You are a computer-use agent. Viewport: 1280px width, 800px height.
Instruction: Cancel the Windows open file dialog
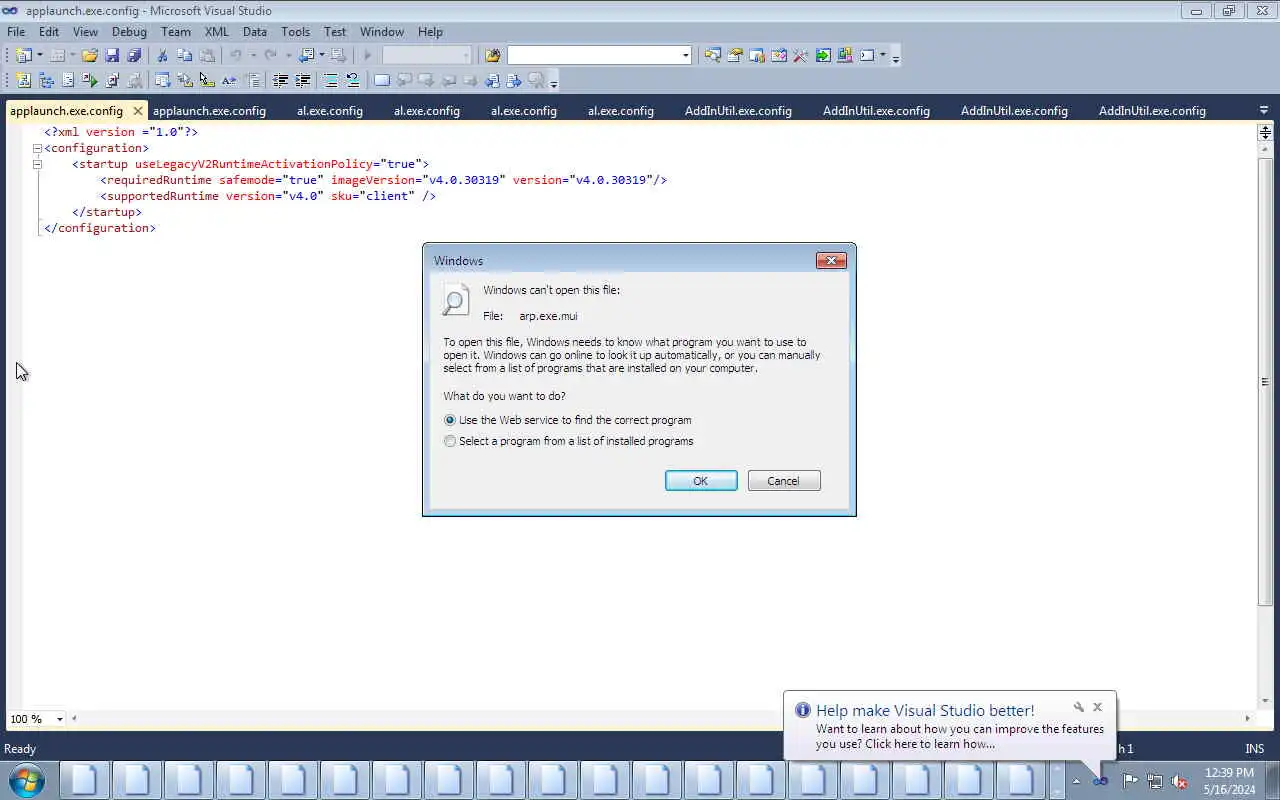coord(784,481)
